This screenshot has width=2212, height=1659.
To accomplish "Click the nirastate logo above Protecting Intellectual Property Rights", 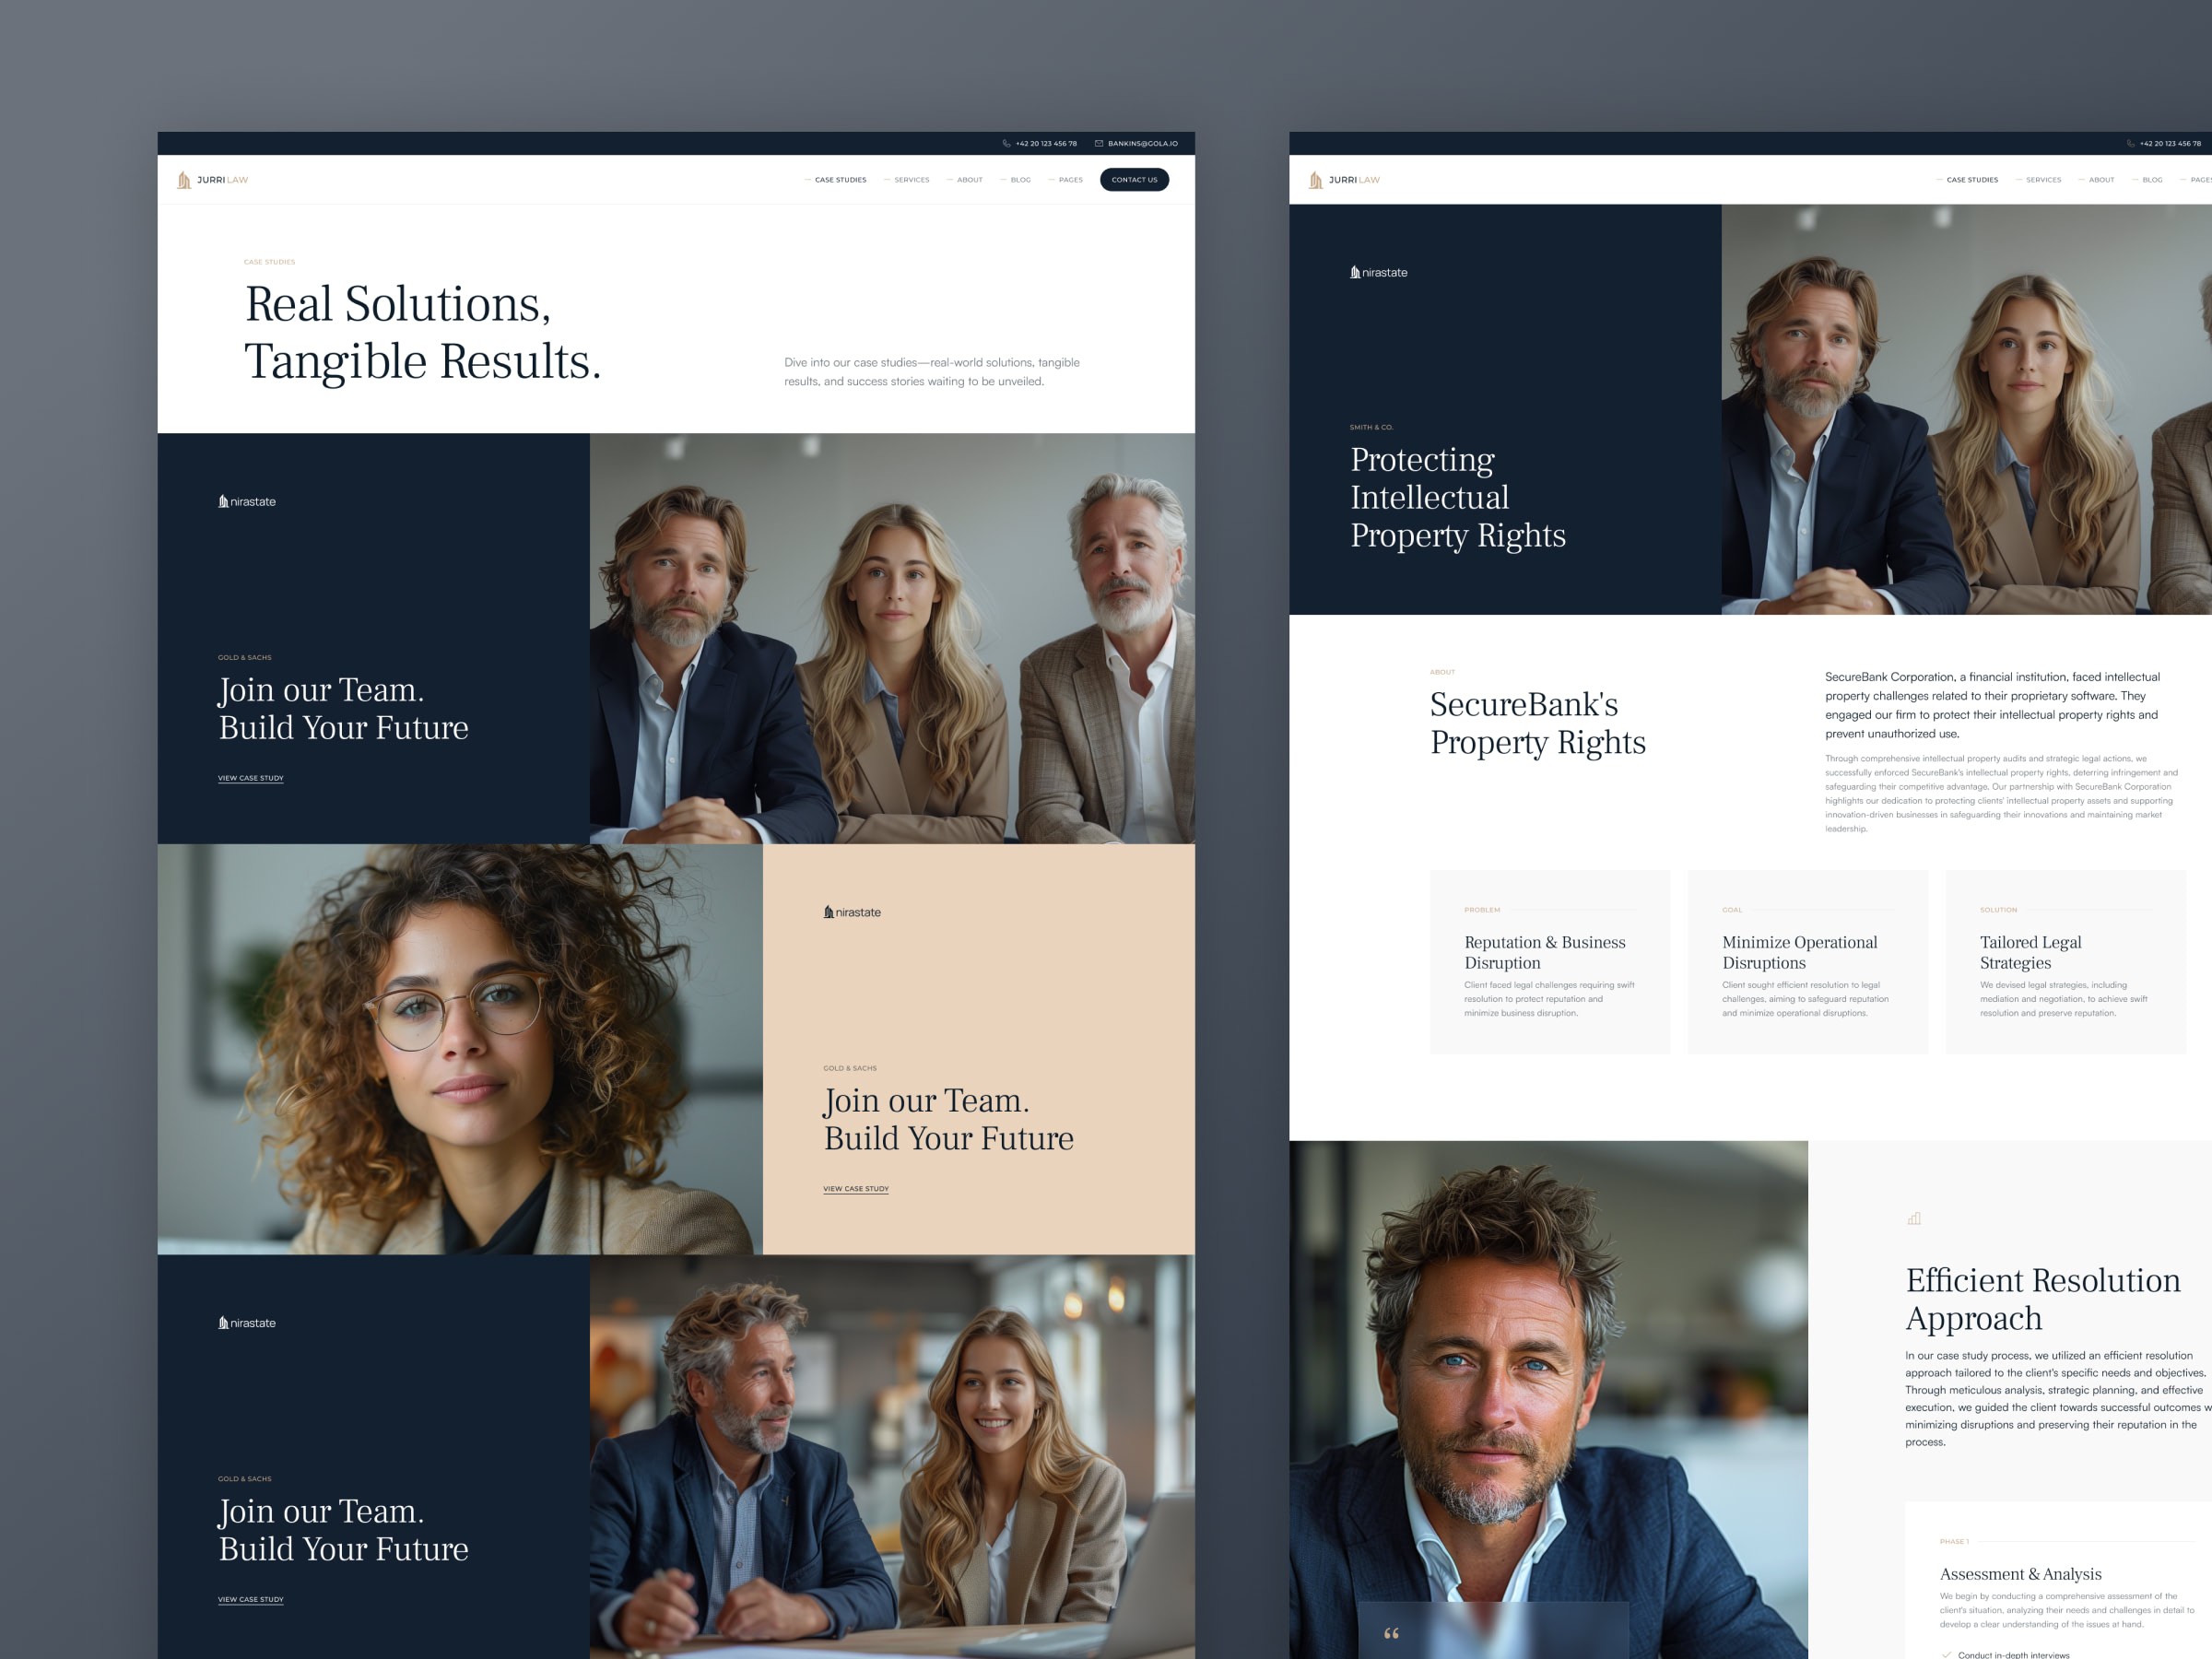I will (1378, 272).
